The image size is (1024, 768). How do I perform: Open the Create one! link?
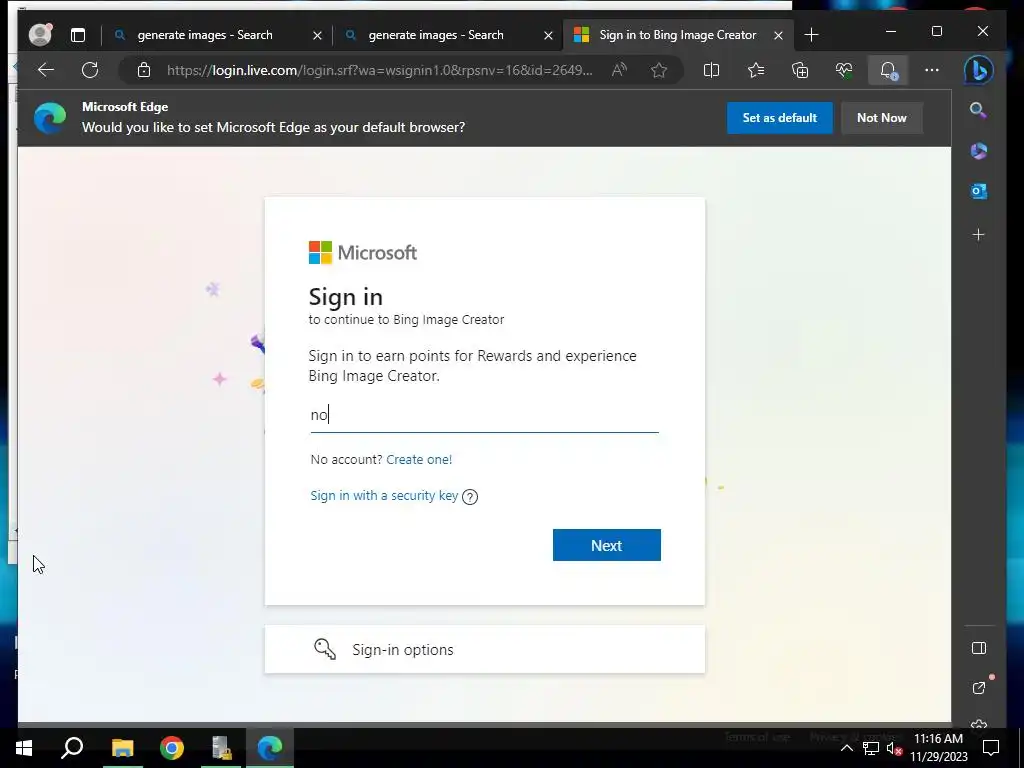(x=419, y=459)
